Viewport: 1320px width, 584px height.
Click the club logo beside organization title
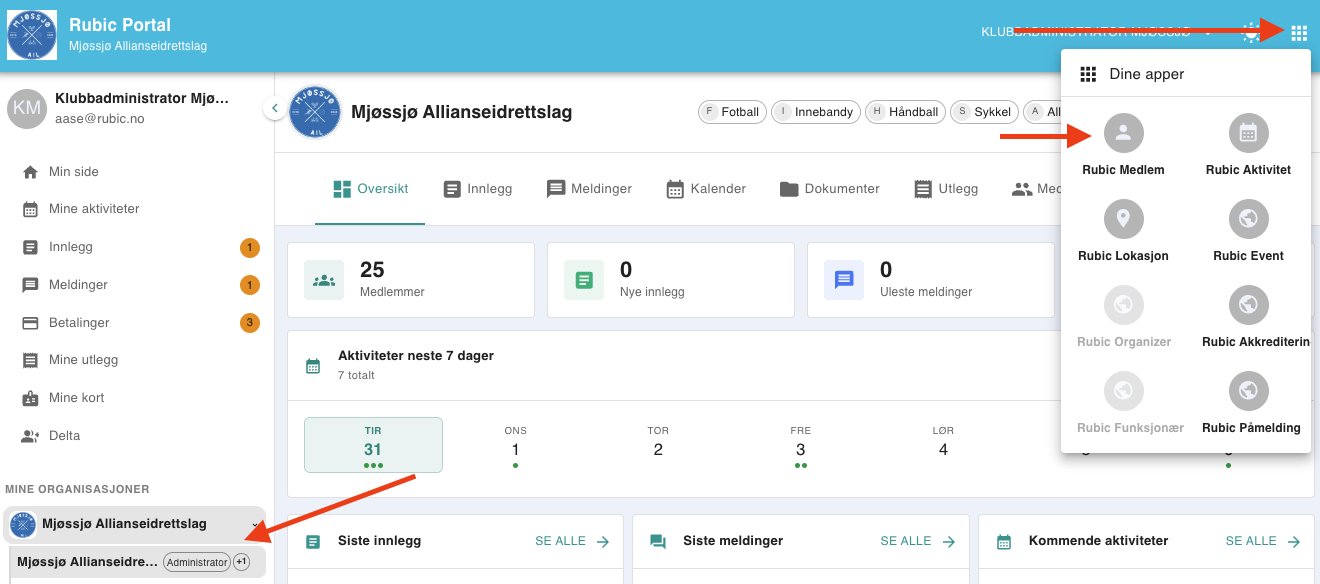coord(315,112)
